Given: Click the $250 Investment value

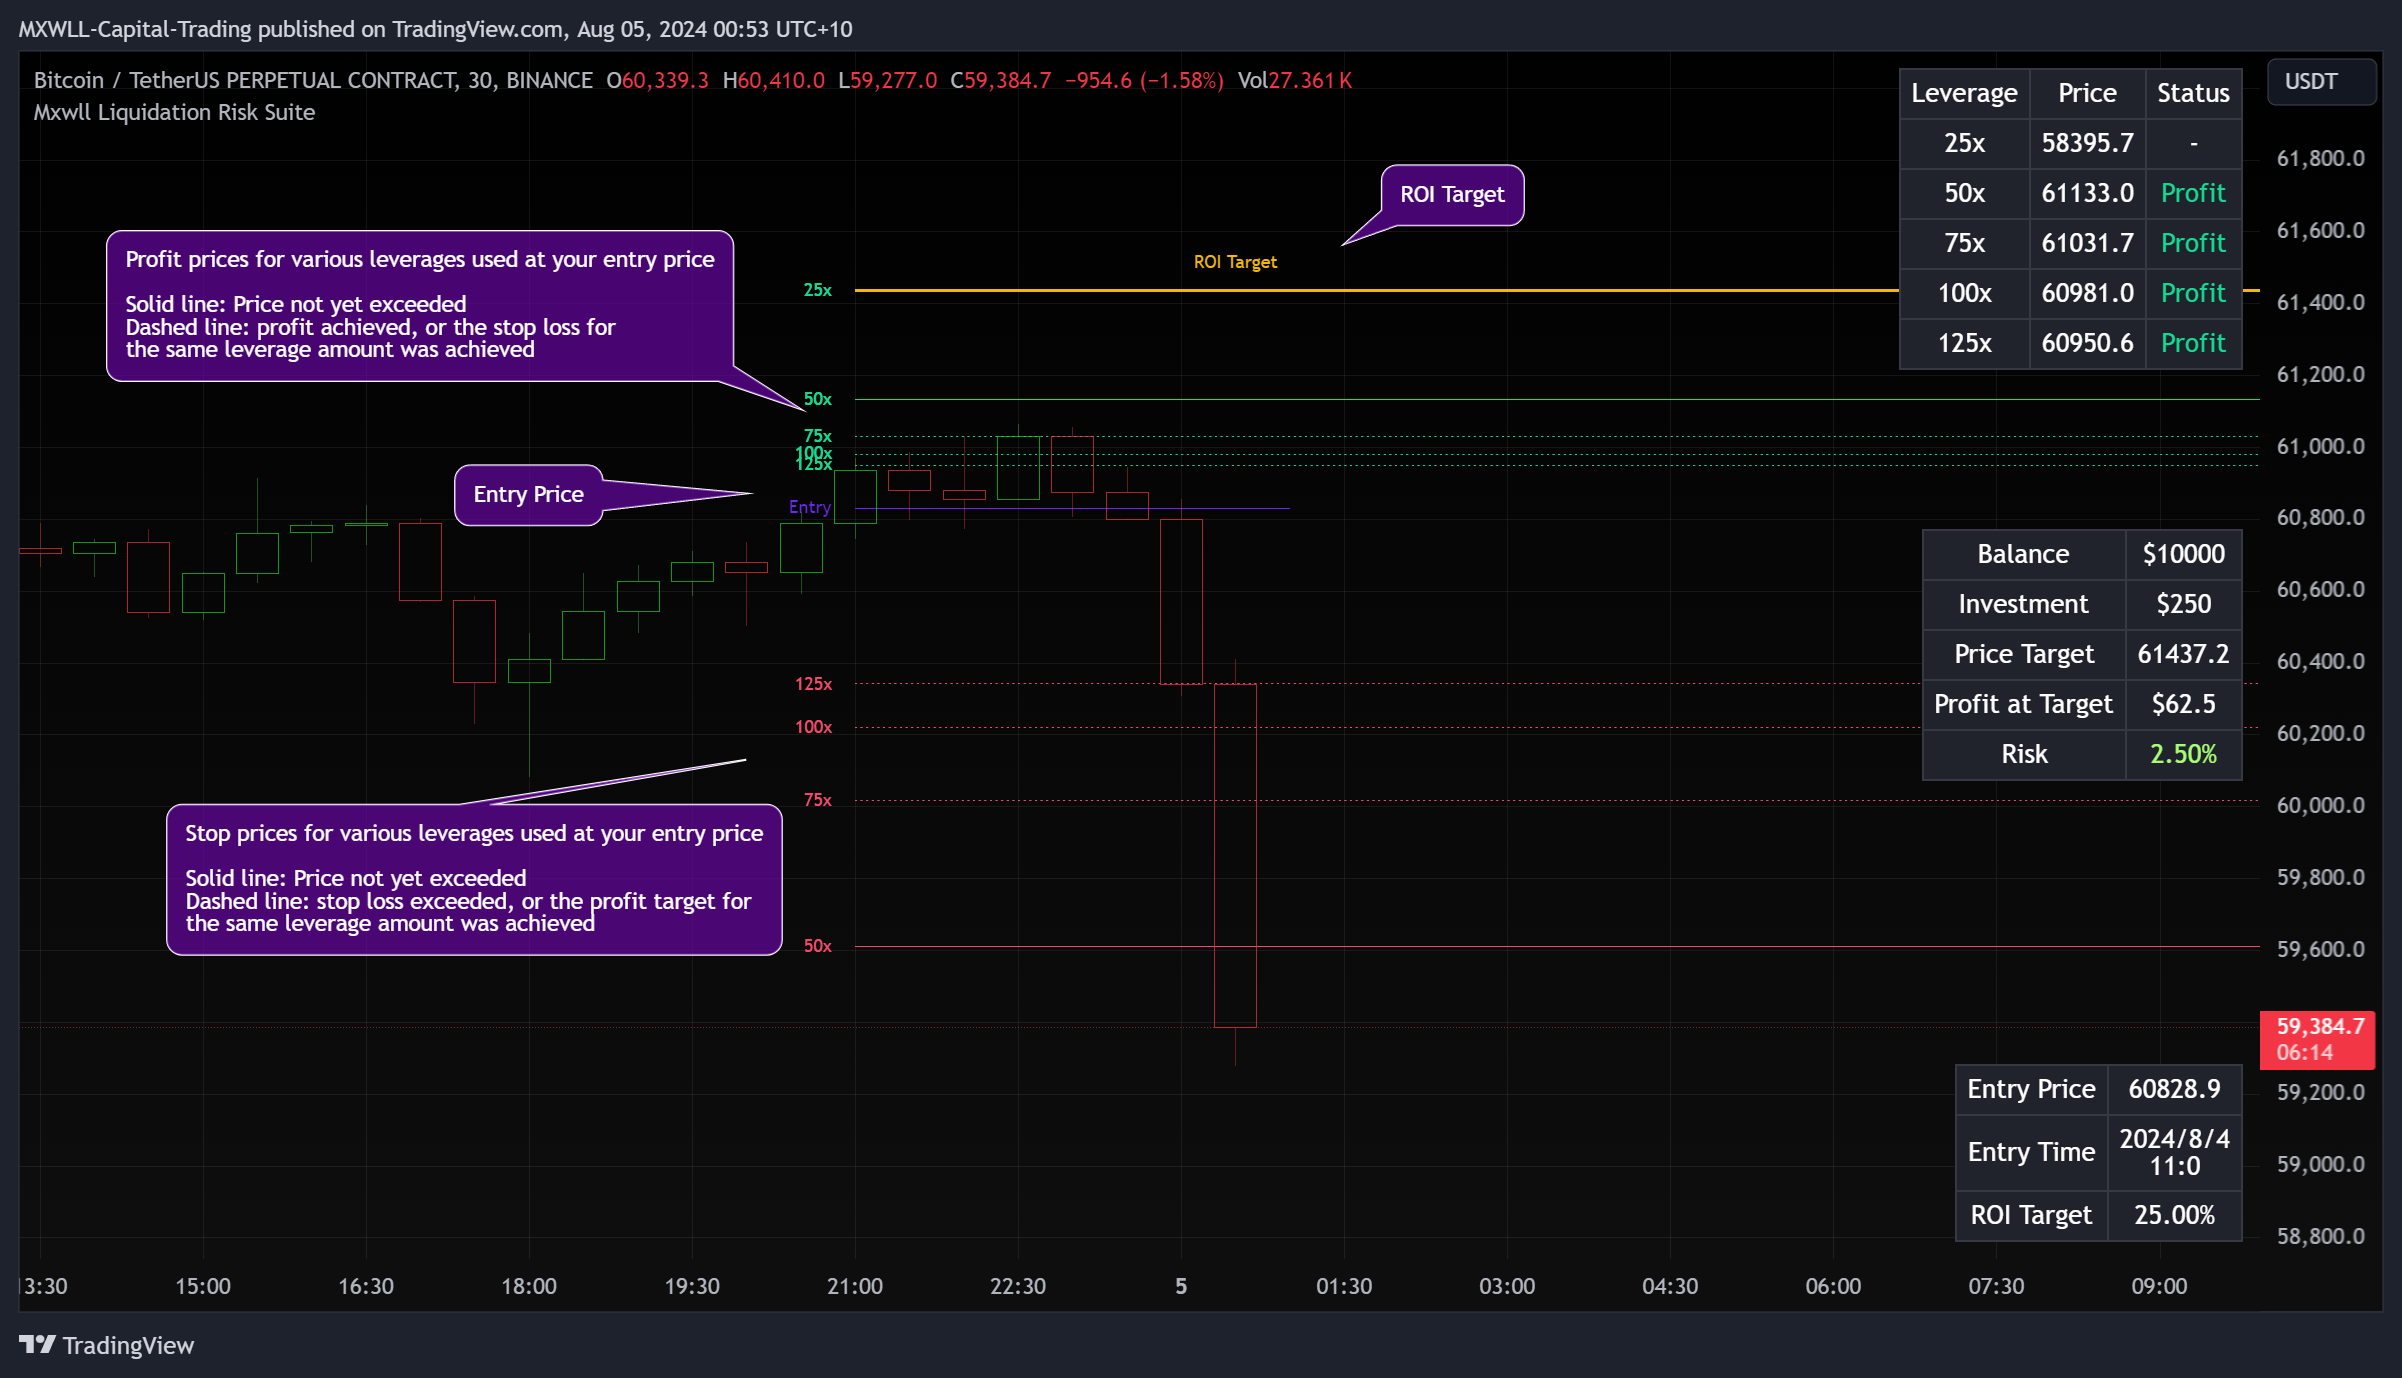Looking at the screenshot, I should tap(2183, 604).
